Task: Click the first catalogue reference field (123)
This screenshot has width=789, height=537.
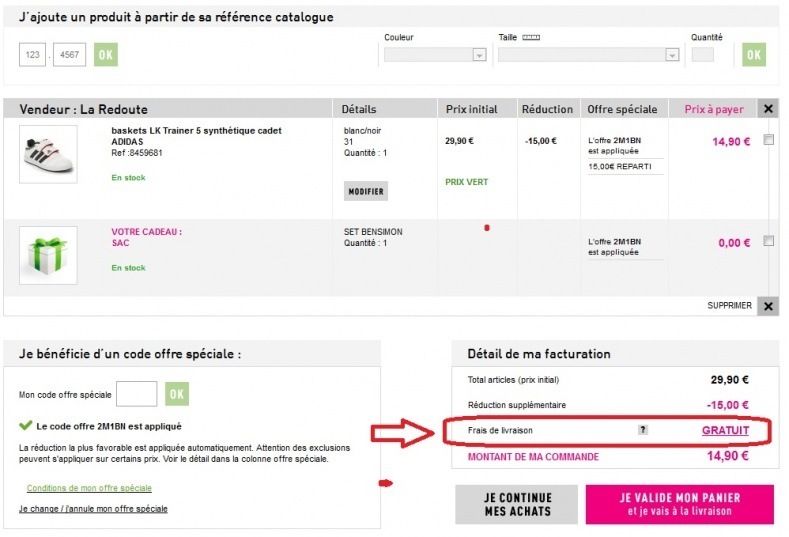Action: point(33,55)
